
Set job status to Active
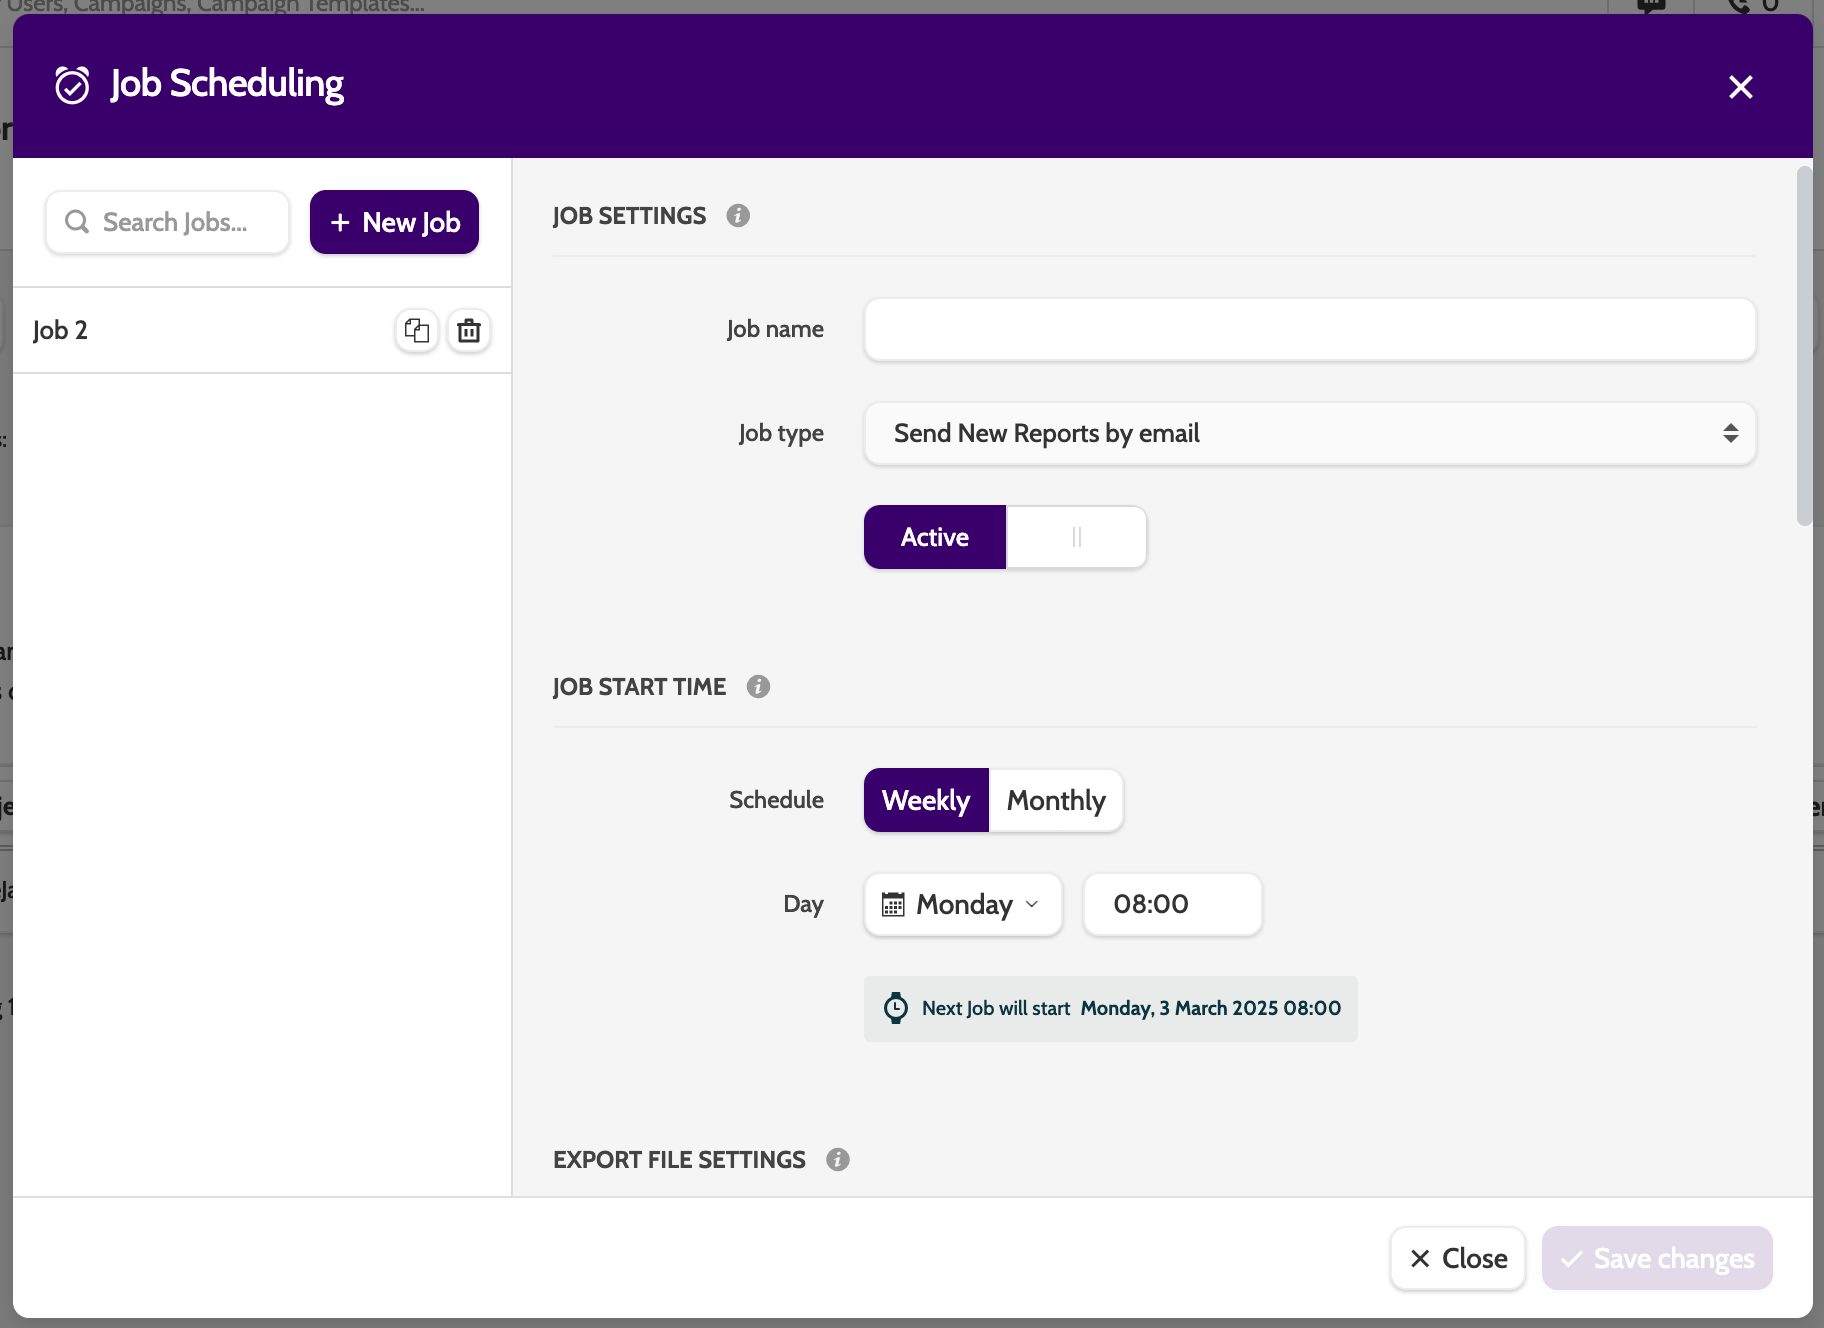click(x=935, y=537)
